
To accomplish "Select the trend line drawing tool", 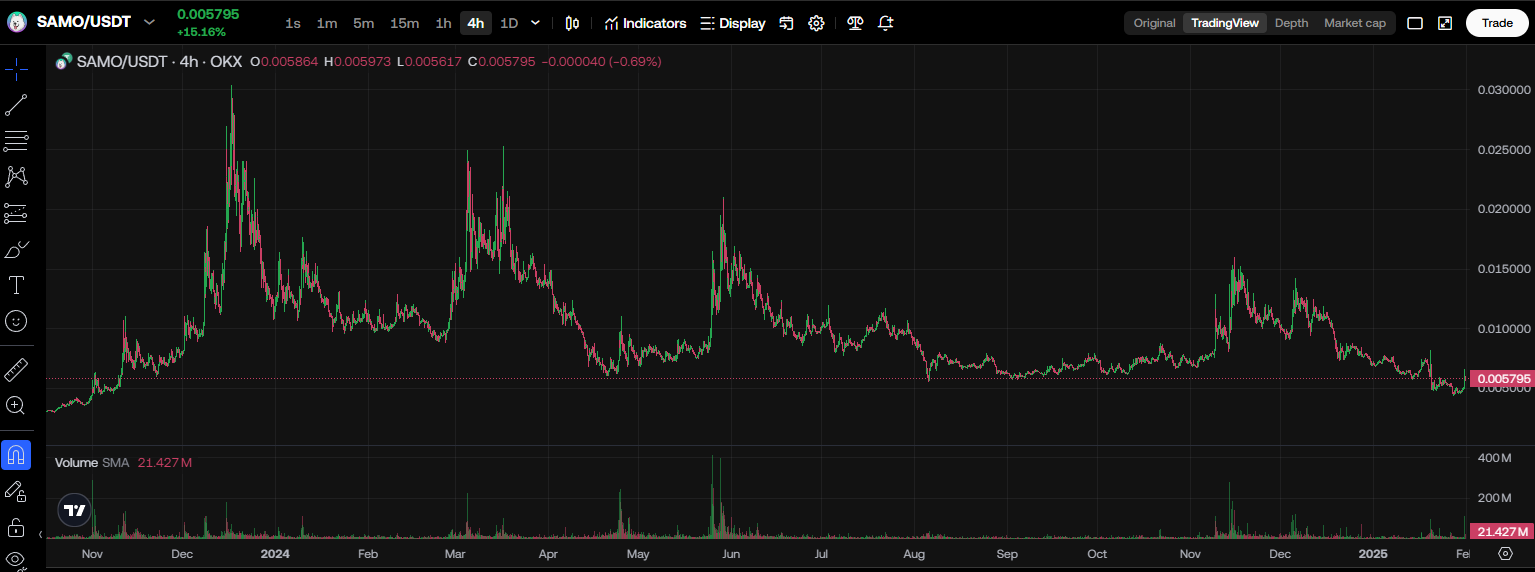I will 16,104.
